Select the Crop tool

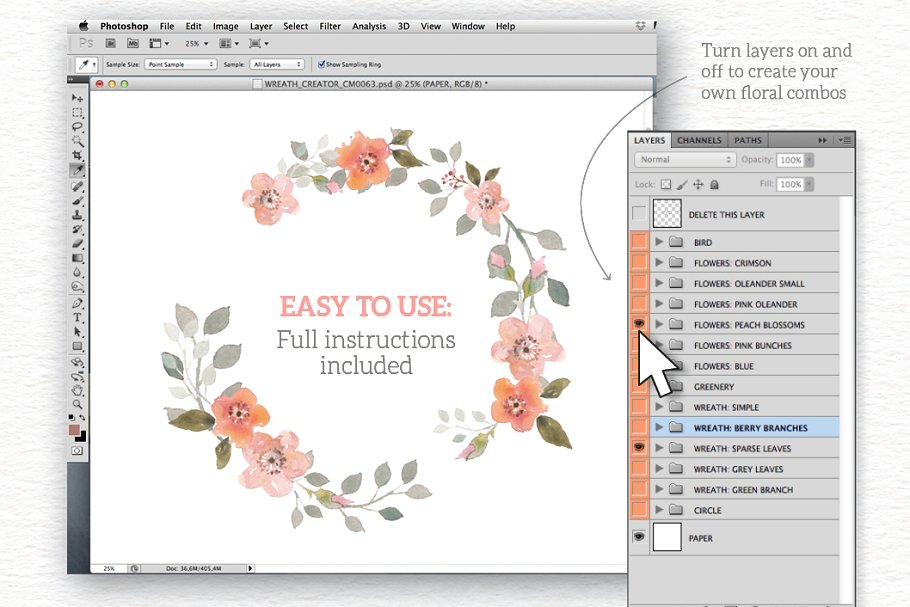[x=77, y=156]
